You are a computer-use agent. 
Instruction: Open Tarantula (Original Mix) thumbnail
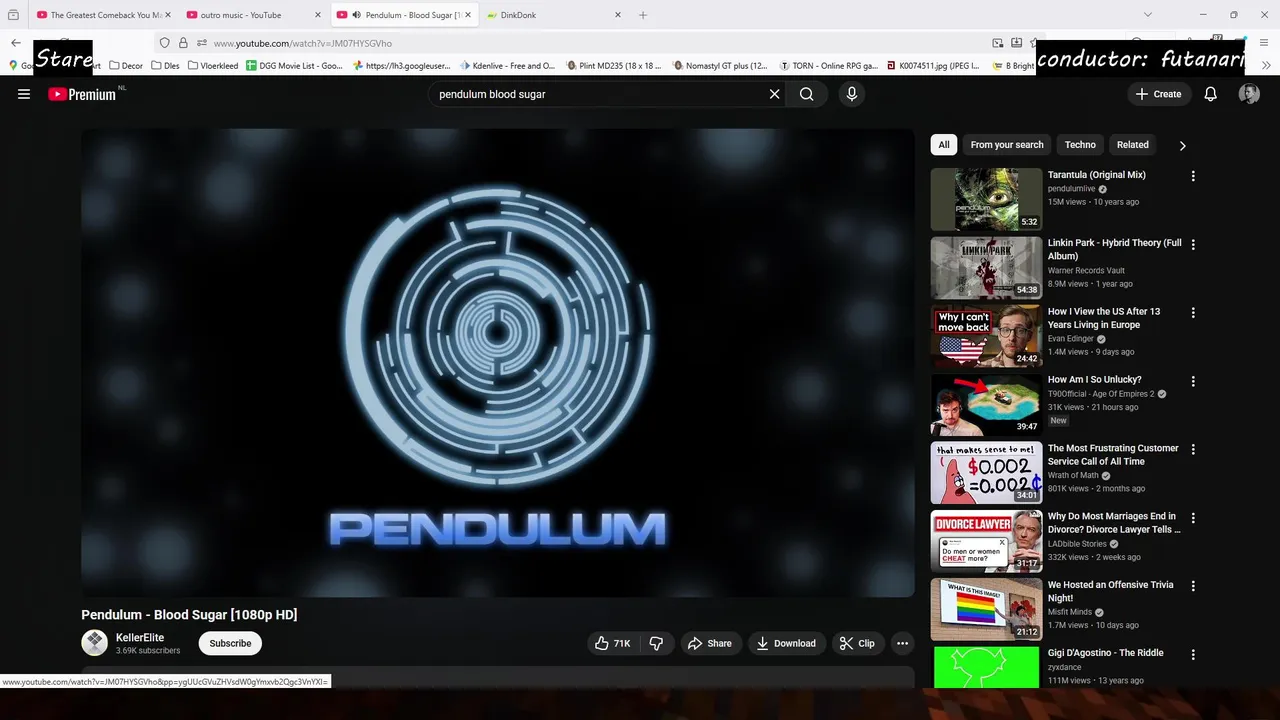(x=986, y=199)
